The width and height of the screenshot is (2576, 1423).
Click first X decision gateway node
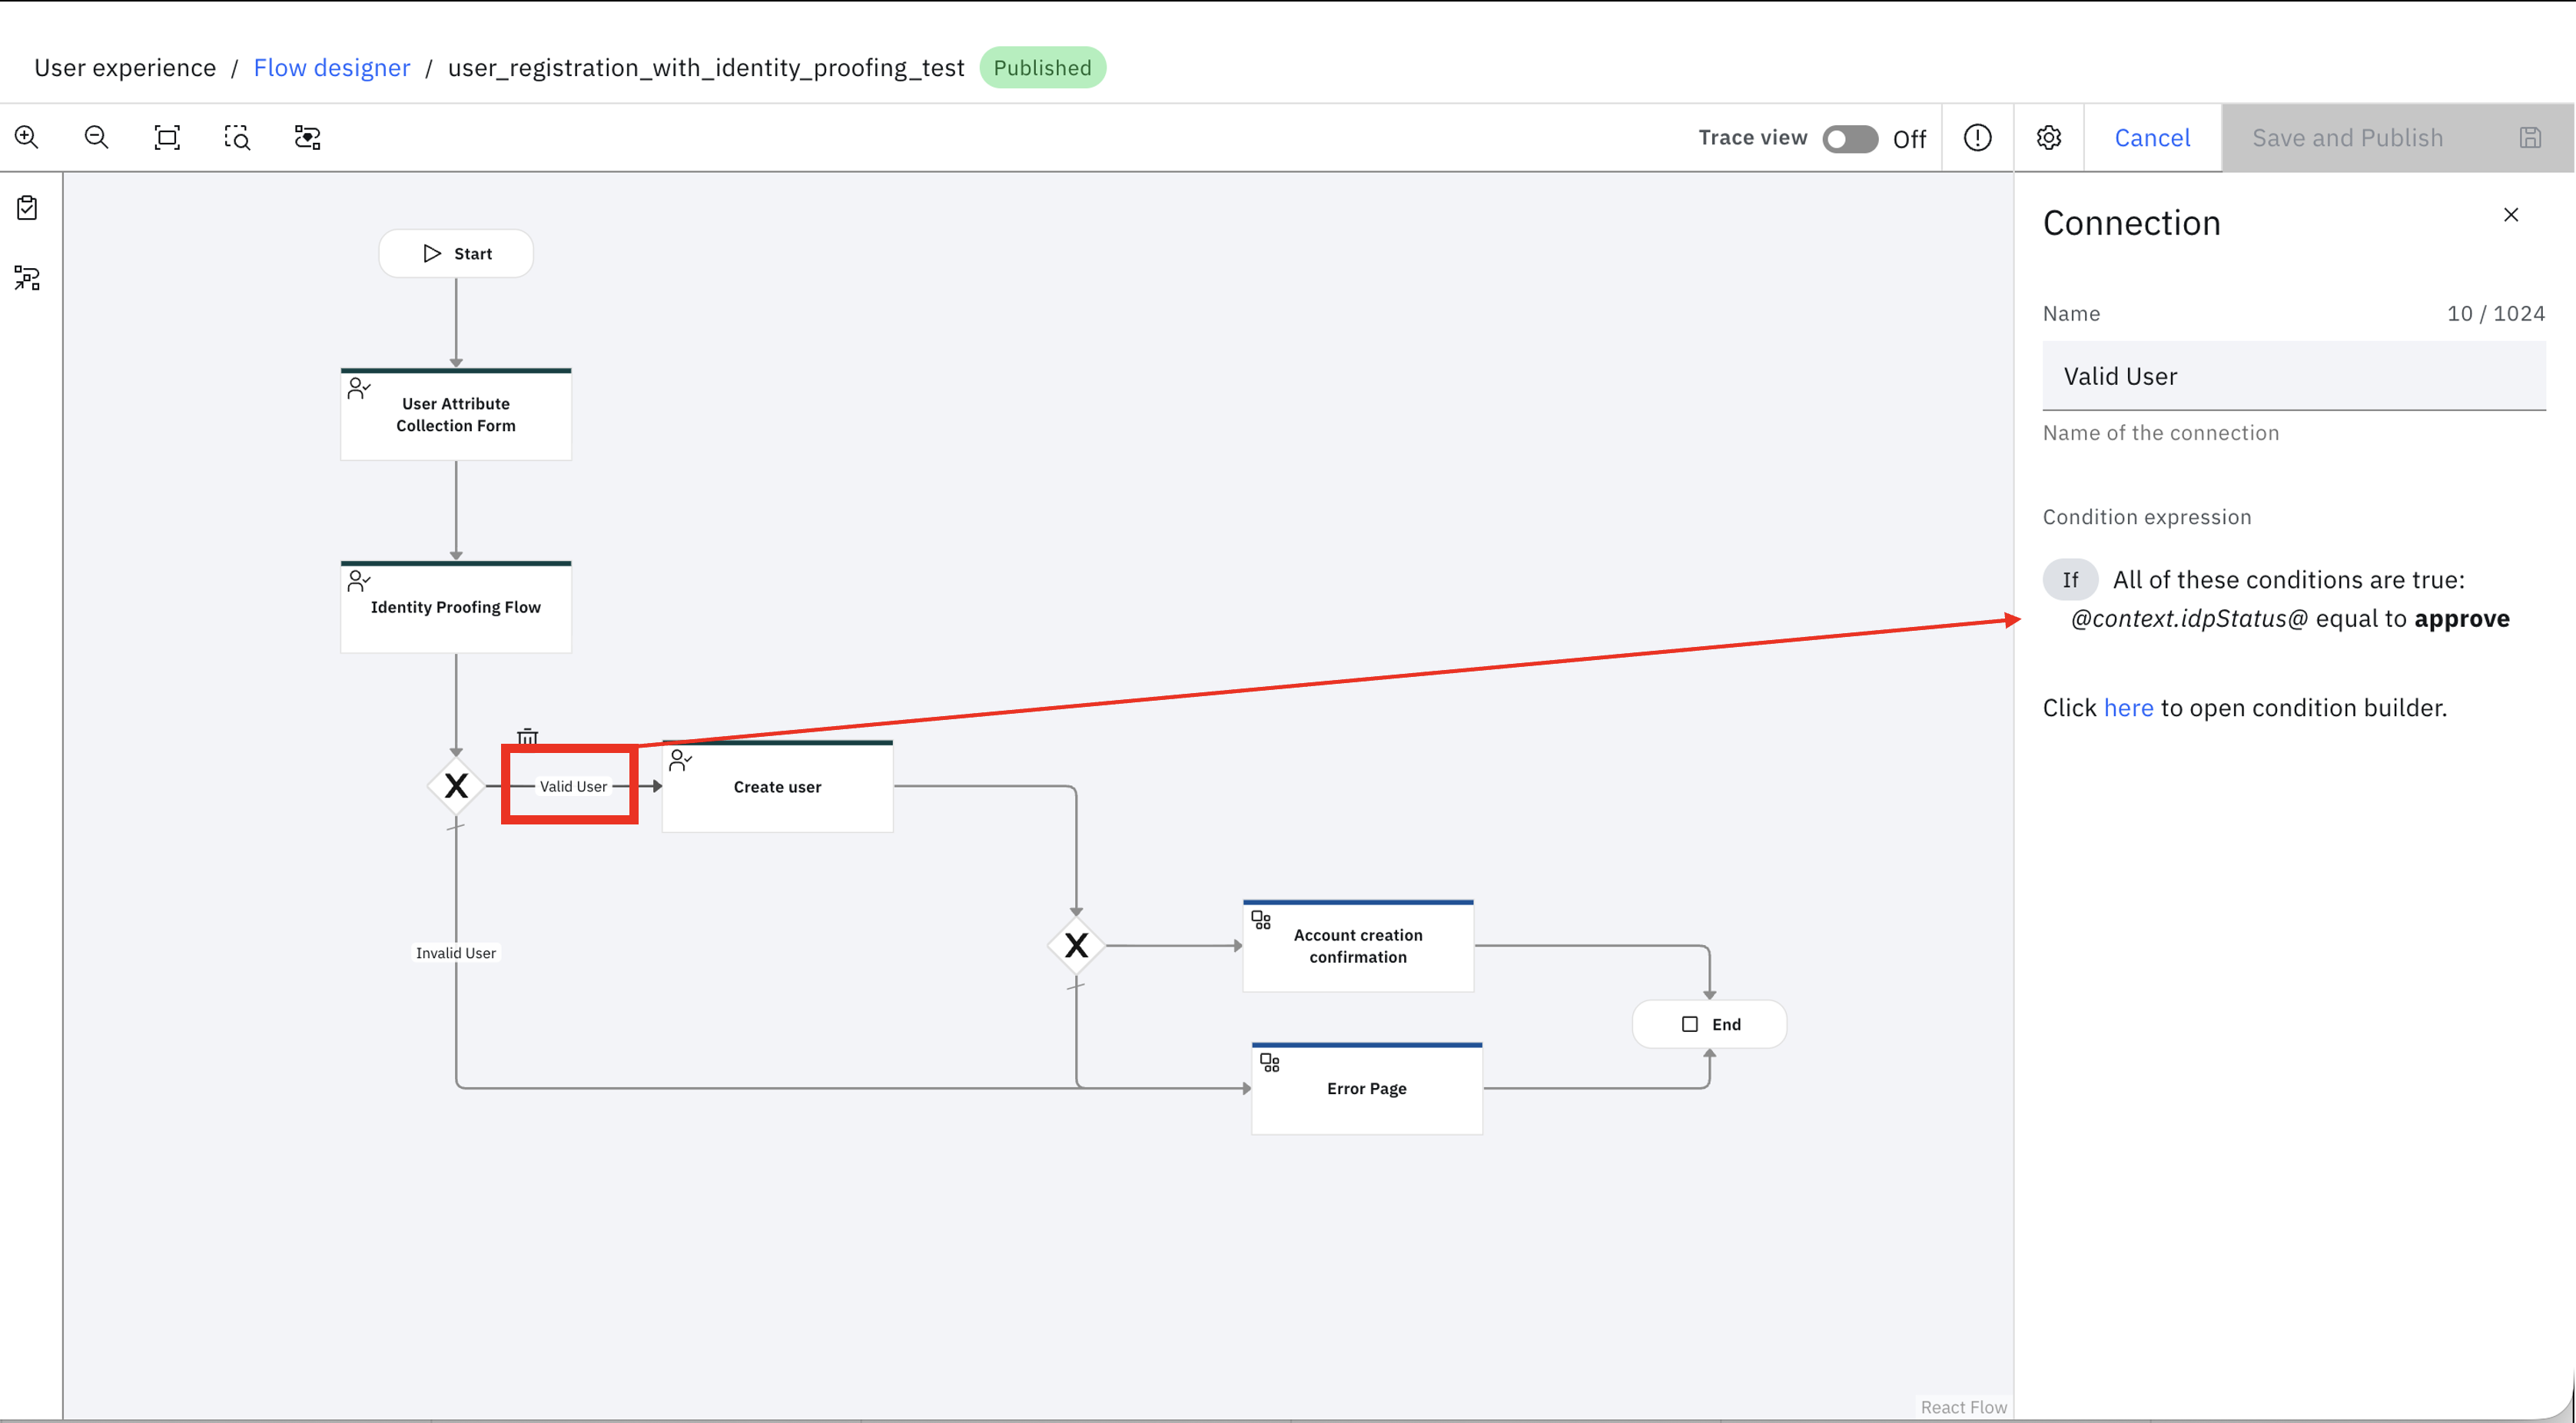[456, 786]
